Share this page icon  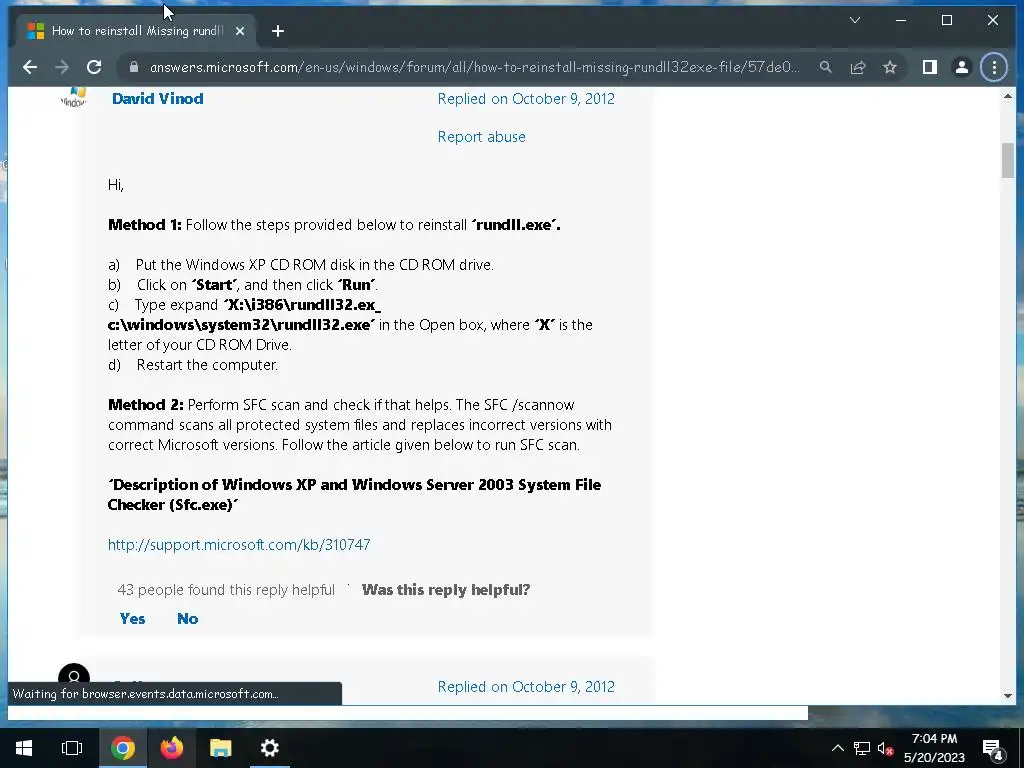(x=857, y=67)
